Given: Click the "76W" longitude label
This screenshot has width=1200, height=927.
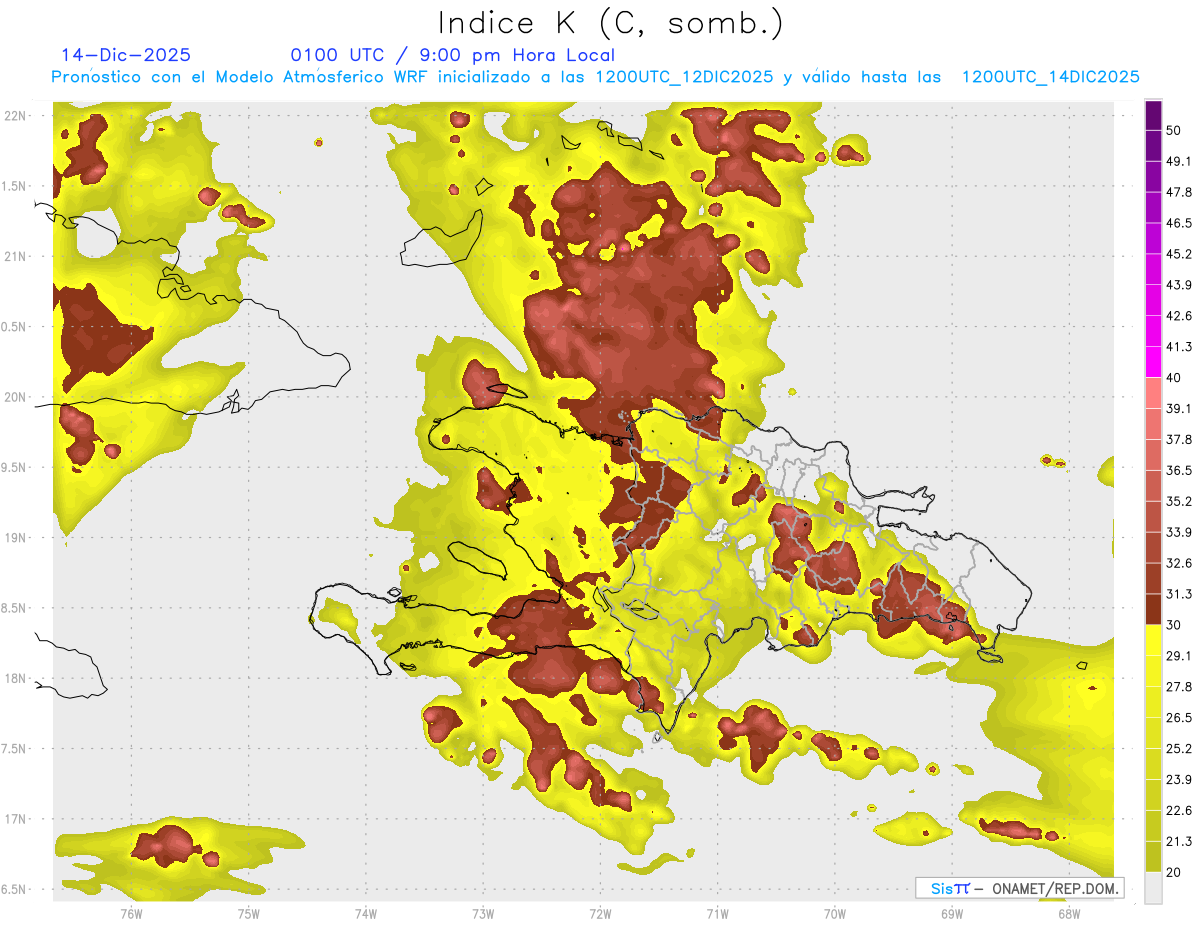Looking at the screenshot, I should [x=130, y=914].
